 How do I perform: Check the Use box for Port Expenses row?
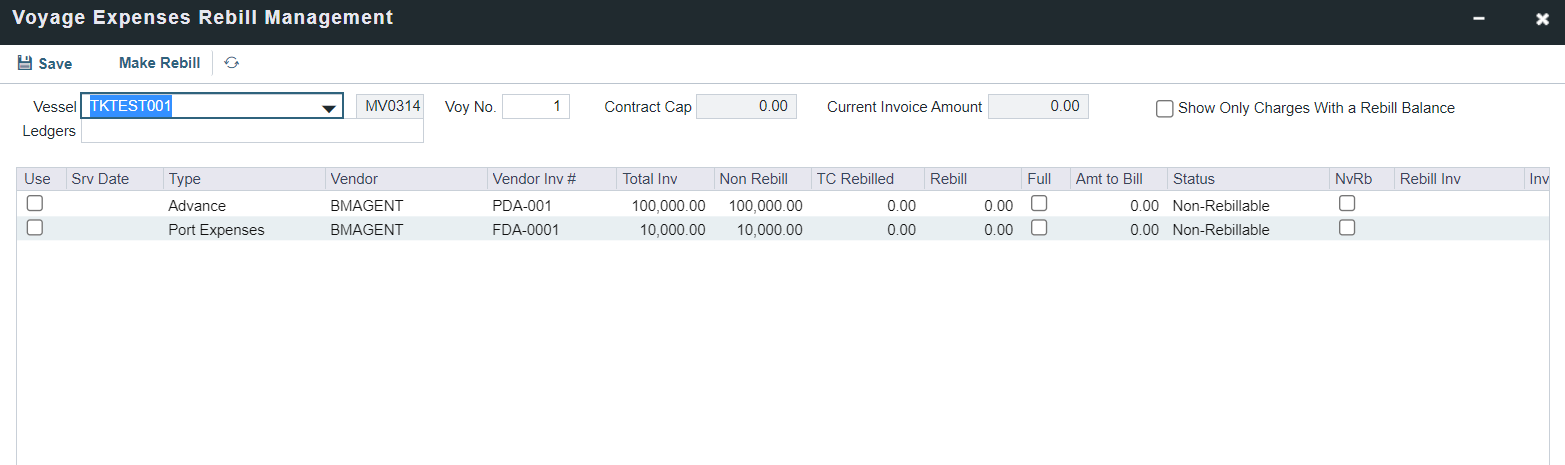(35, 227)
